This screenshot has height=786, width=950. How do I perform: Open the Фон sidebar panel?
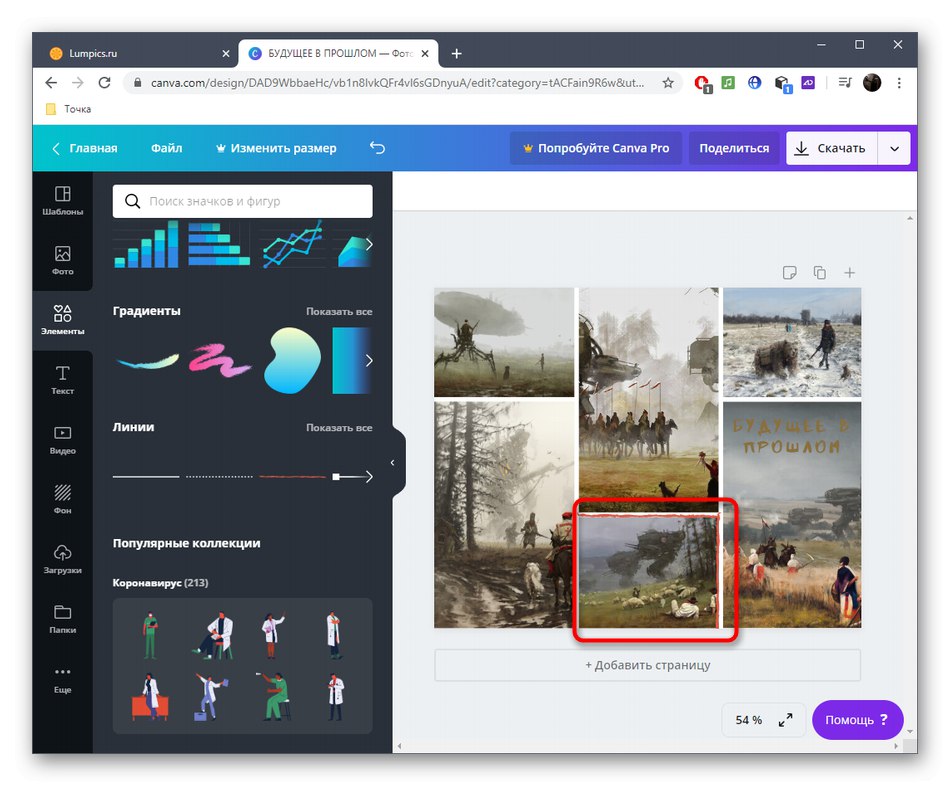[62, 499]
